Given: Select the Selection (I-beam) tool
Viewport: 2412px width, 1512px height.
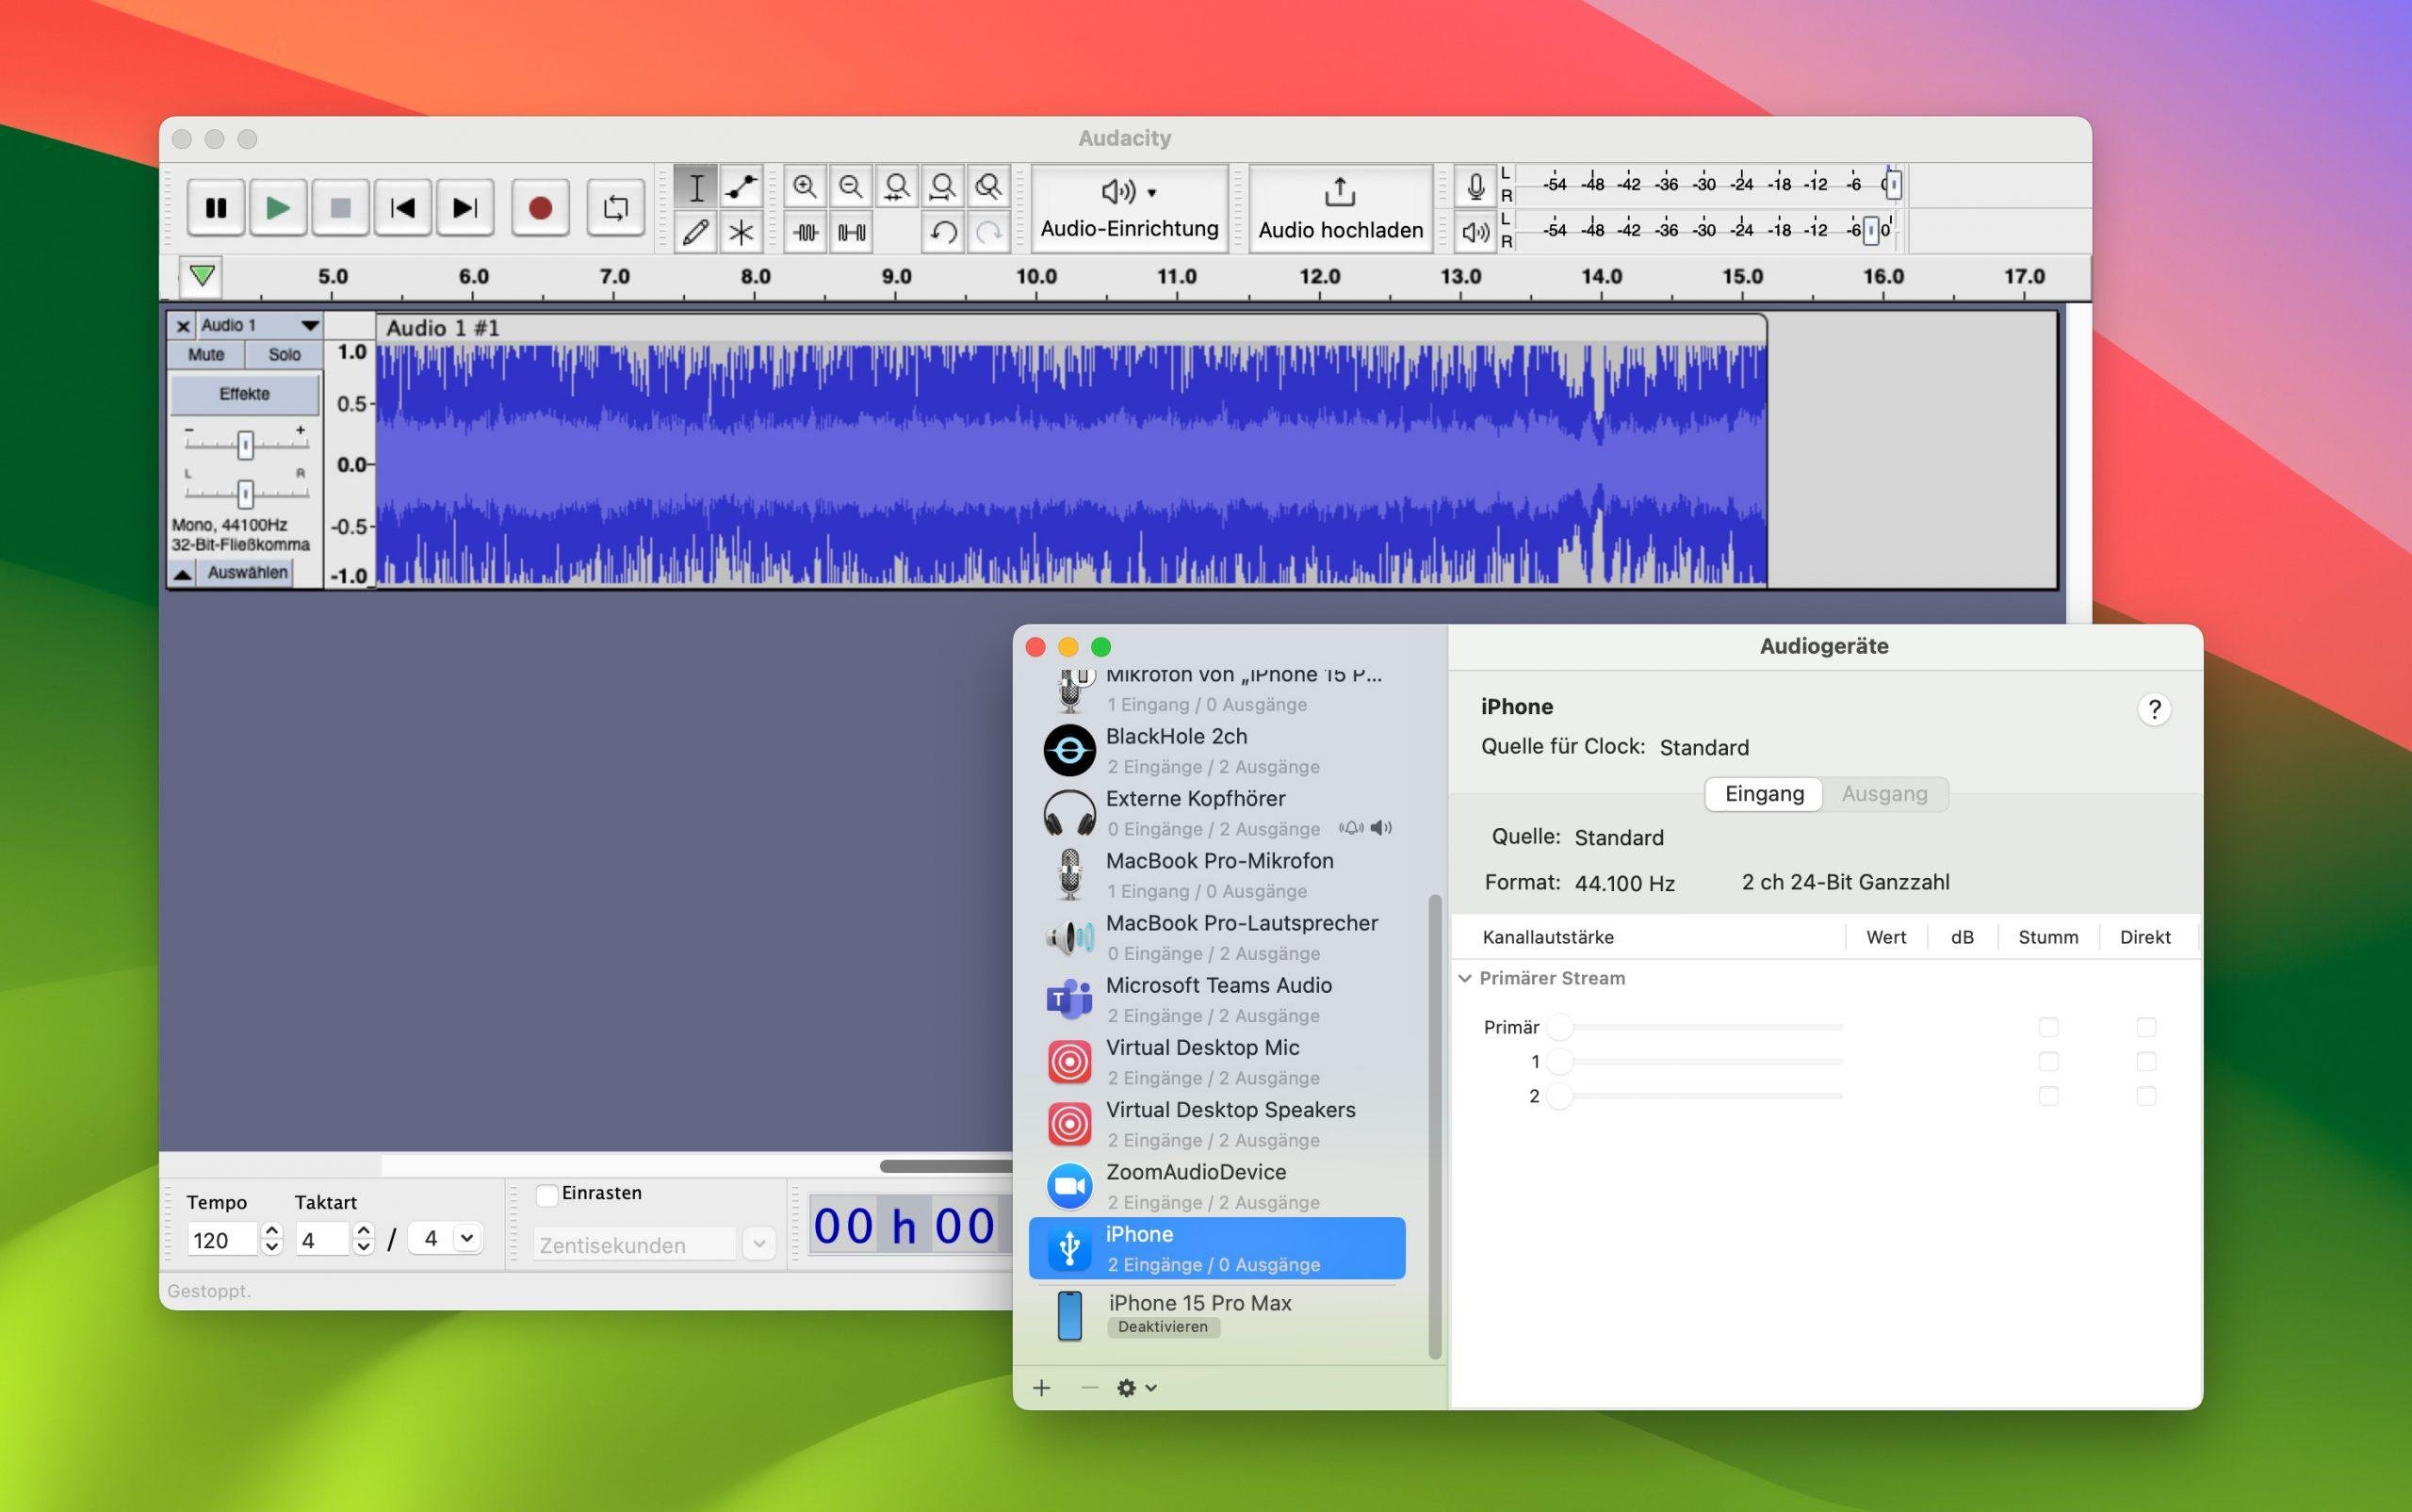Looking at the screenshot, I should (696, 187).
